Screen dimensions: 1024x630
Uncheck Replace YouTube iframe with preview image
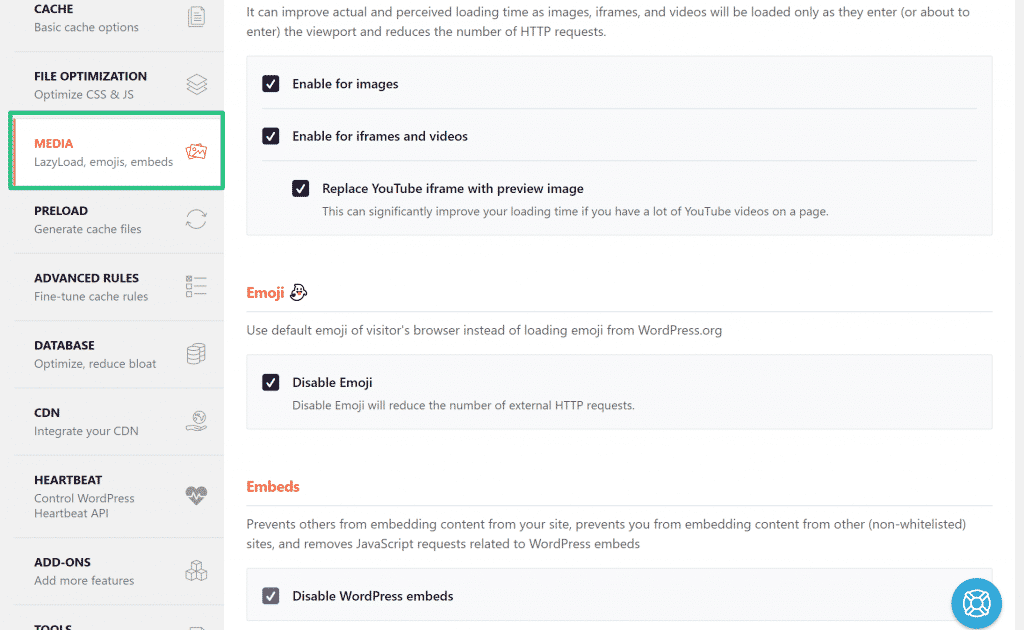click(x=300, y=189)
